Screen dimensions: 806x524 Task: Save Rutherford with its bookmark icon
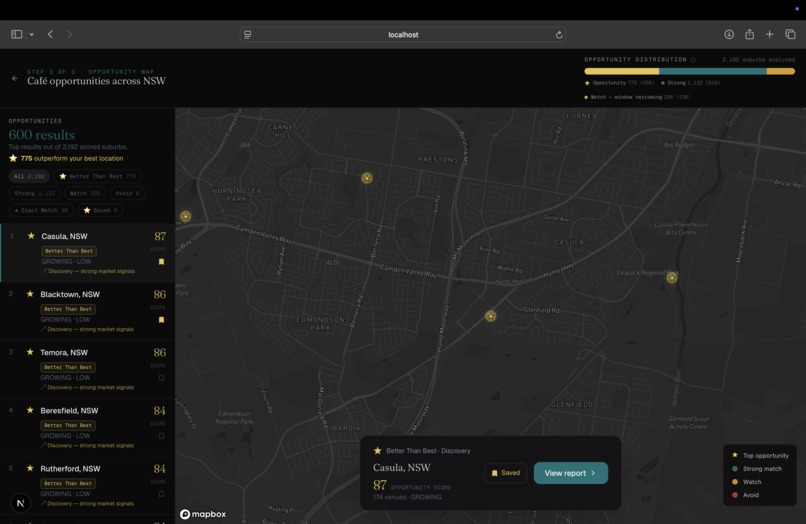coord(161,494)
